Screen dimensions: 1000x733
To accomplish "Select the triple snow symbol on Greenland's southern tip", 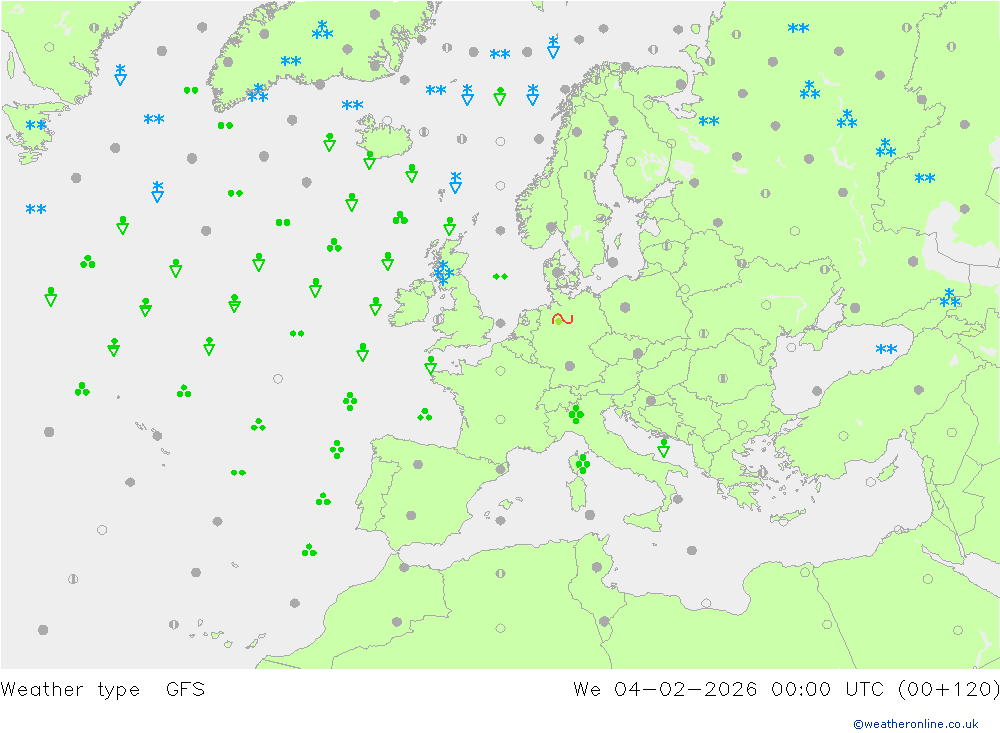I will 258,93.
